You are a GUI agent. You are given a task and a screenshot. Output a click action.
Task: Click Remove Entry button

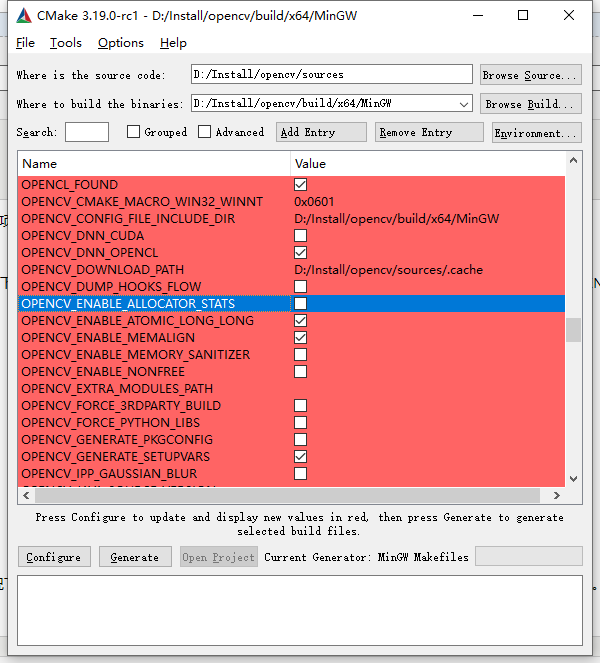[x=429, y=132]
